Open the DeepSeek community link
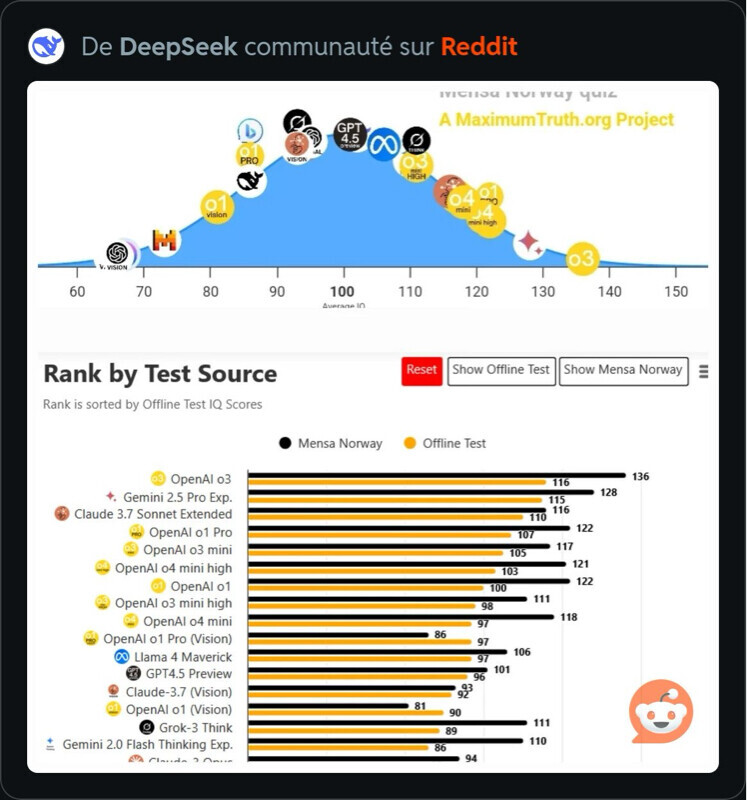 click(178, 47)
